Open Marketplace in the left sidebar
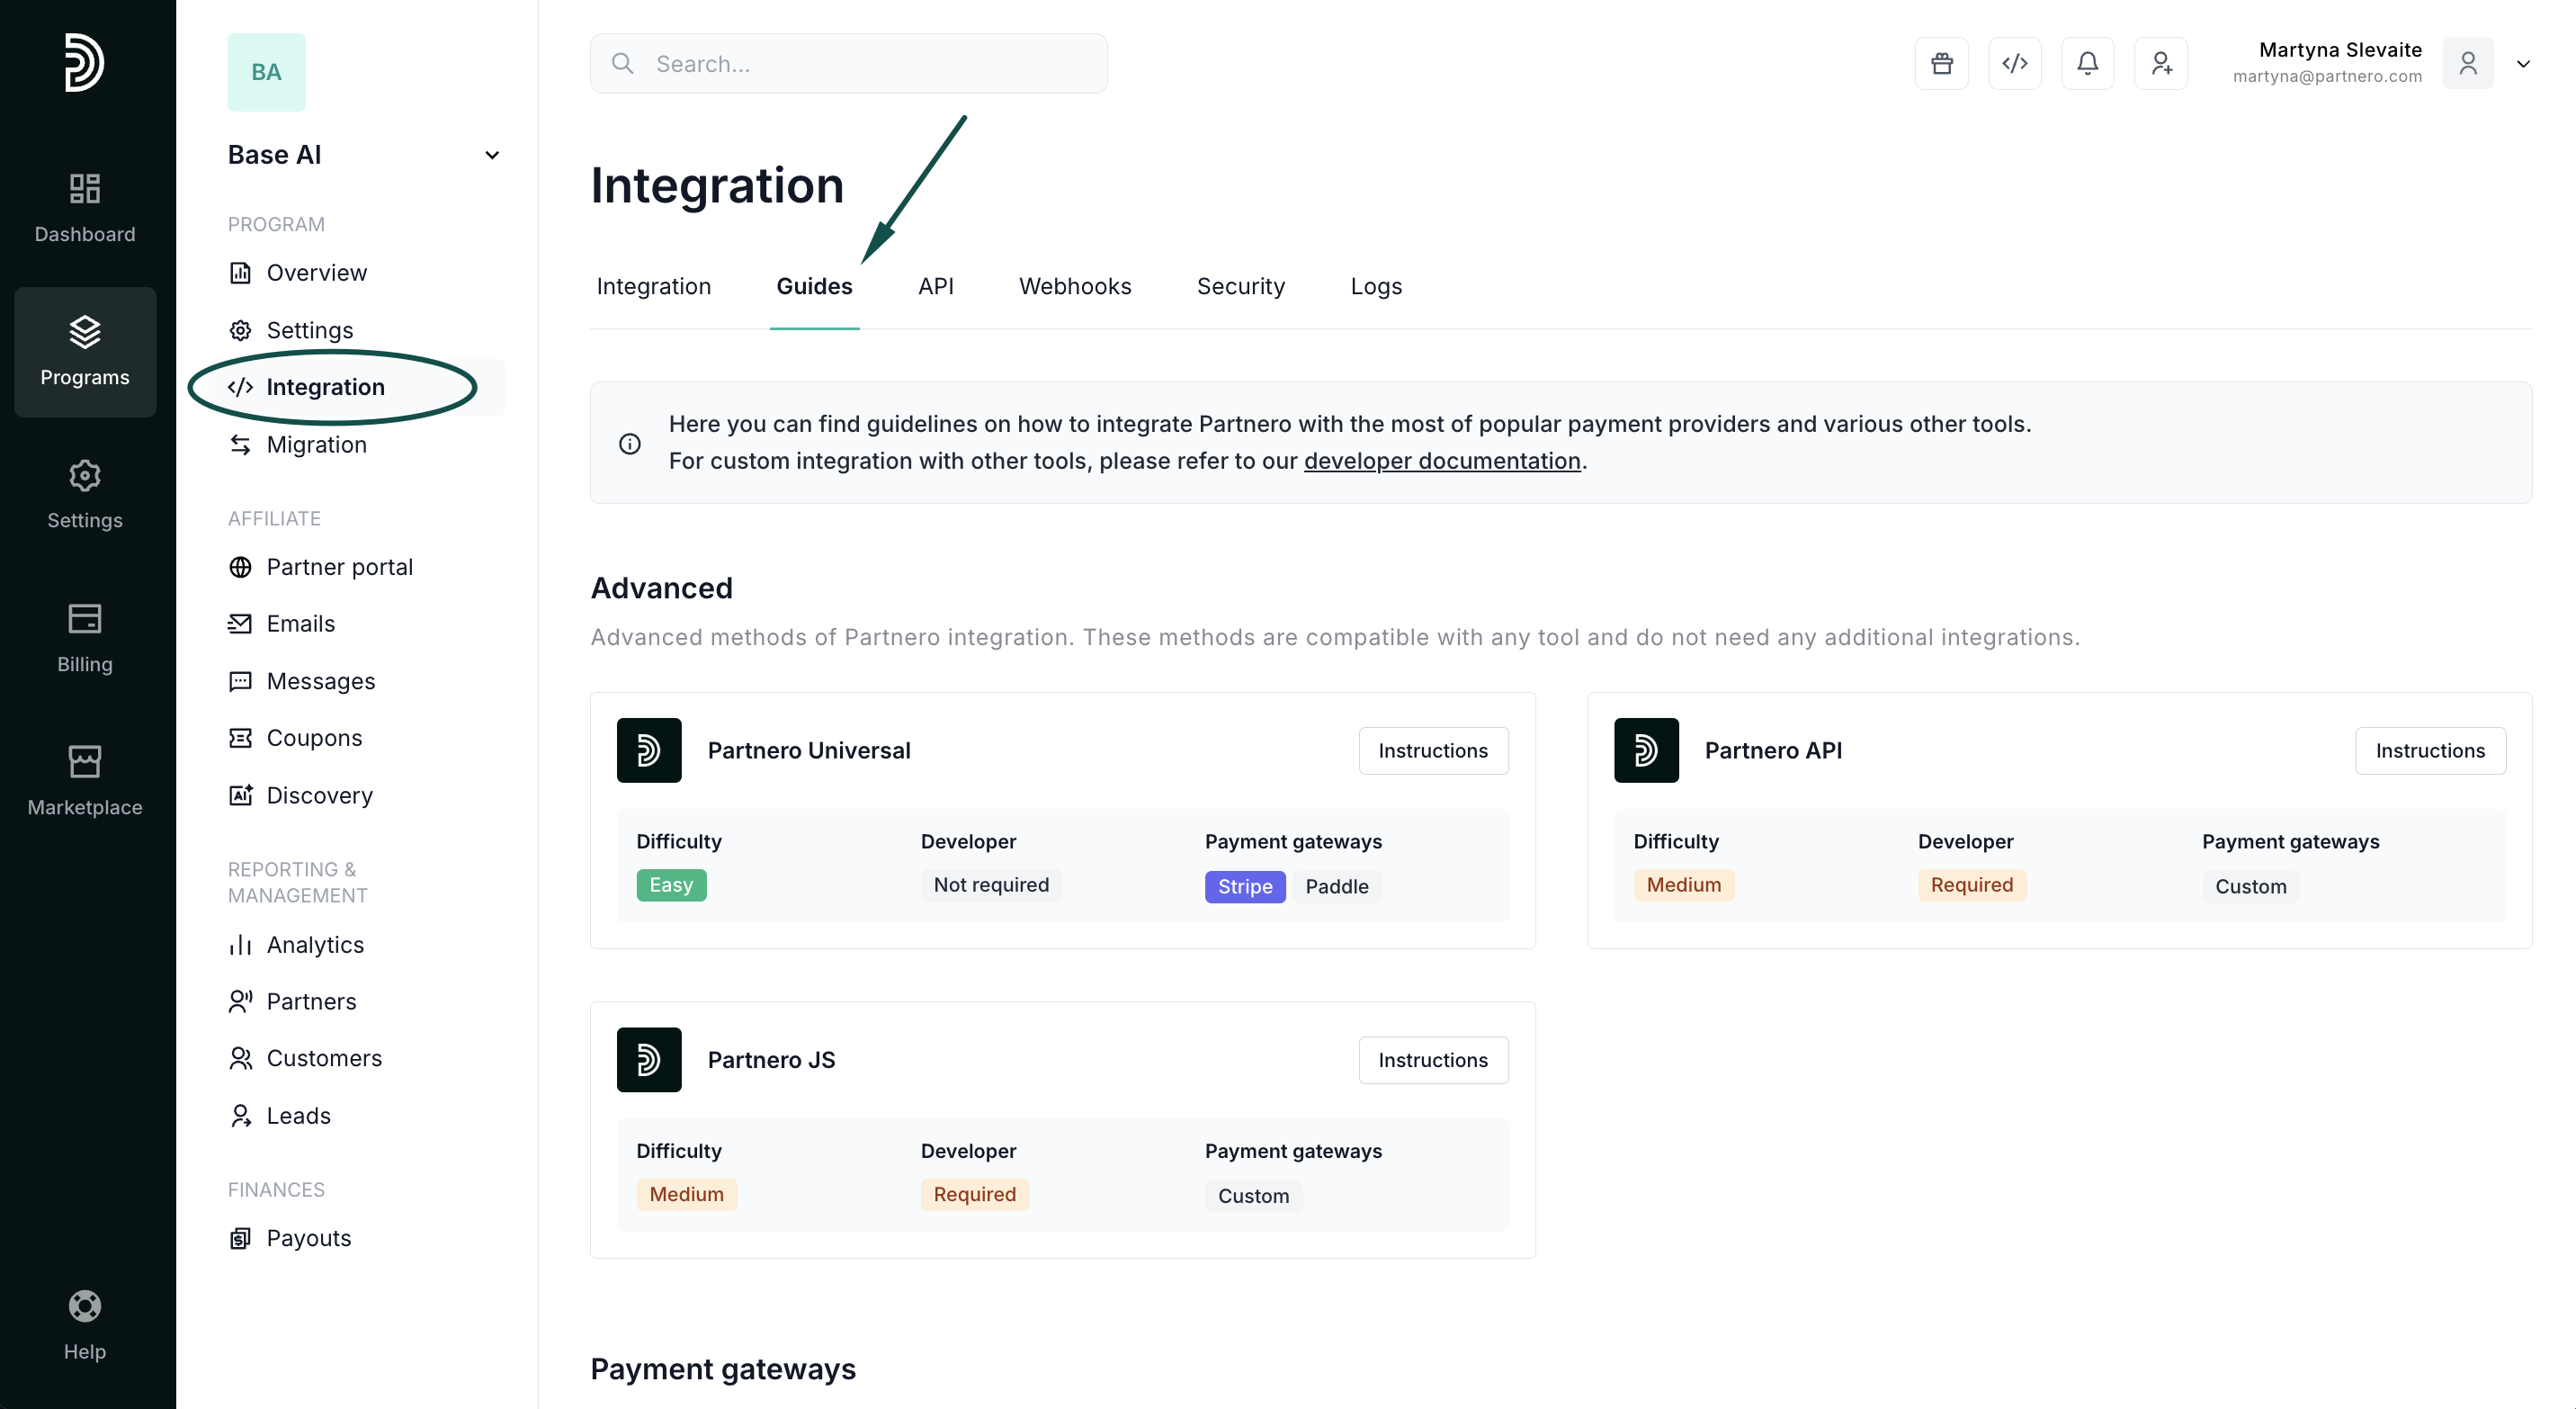The width and height of the screenshot is (2576, 1409). 85,780
